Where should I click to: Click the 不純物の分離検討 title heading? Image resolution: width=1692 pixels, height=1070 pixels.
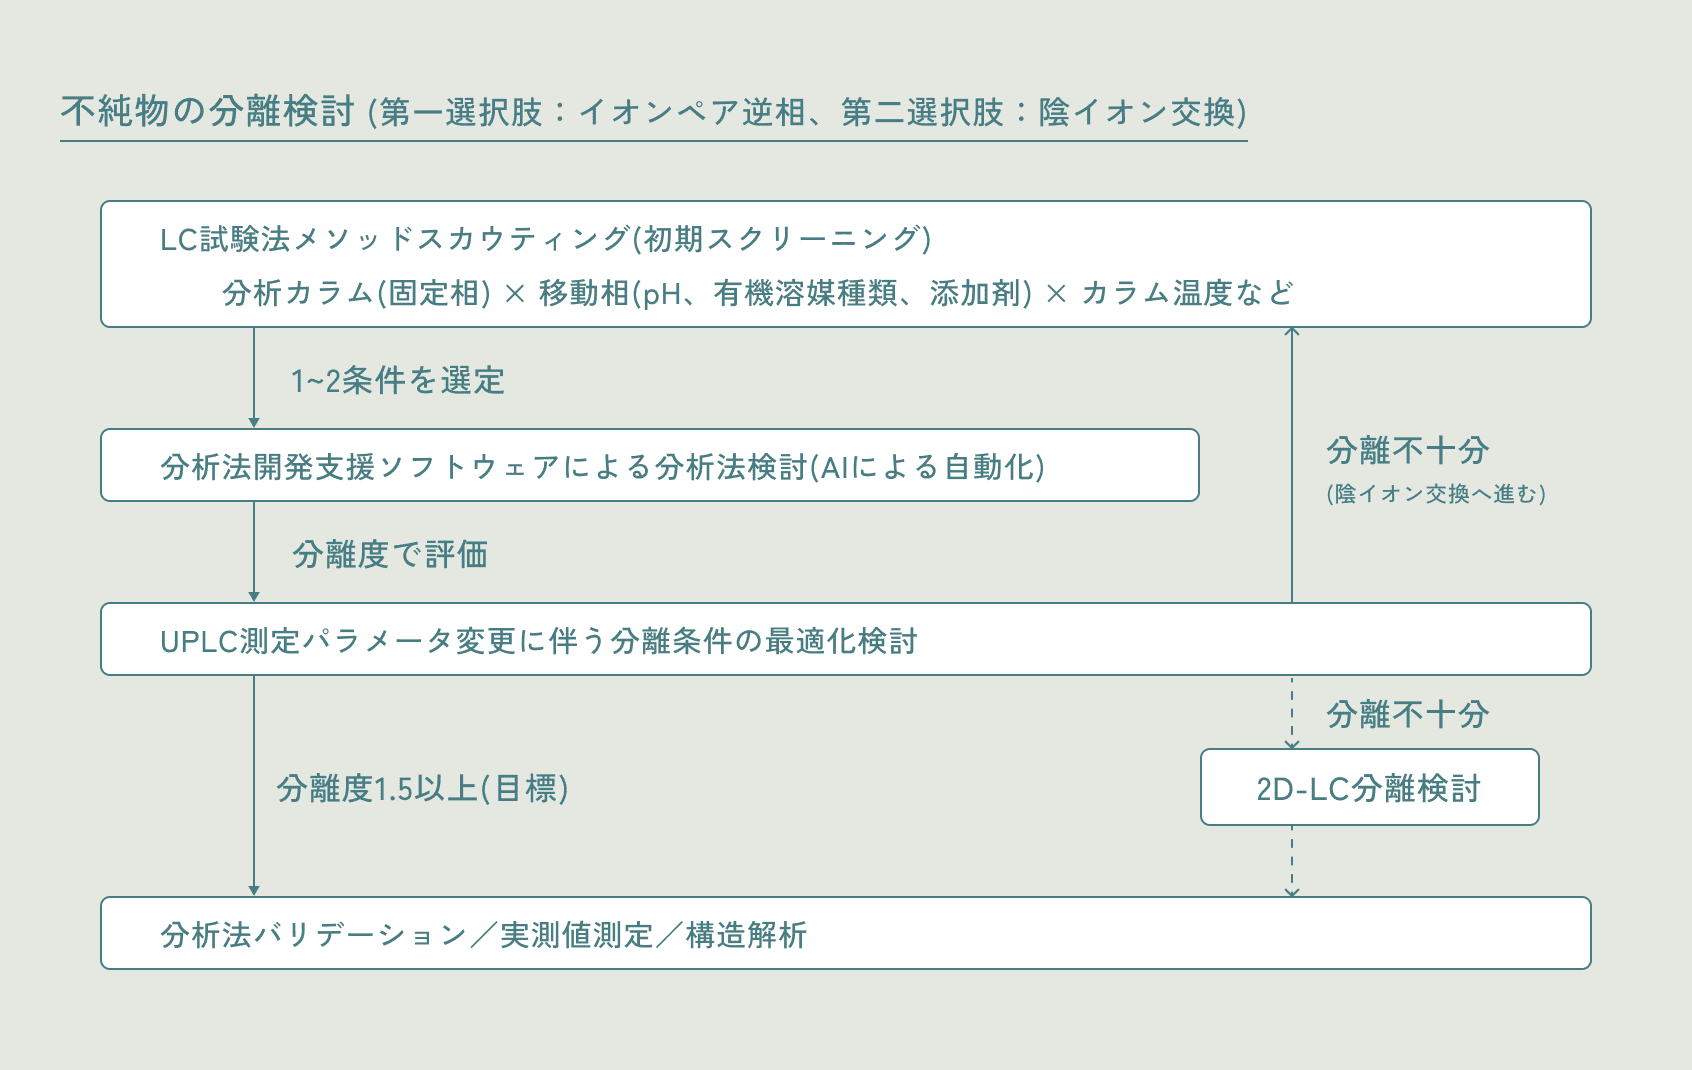click(207, 111)
